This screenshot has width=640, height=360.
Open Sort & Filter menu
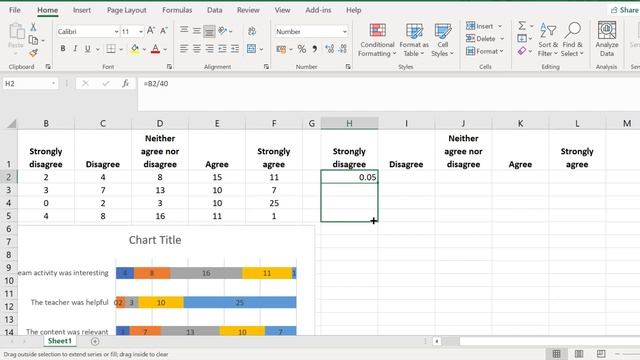coord(548,40)
